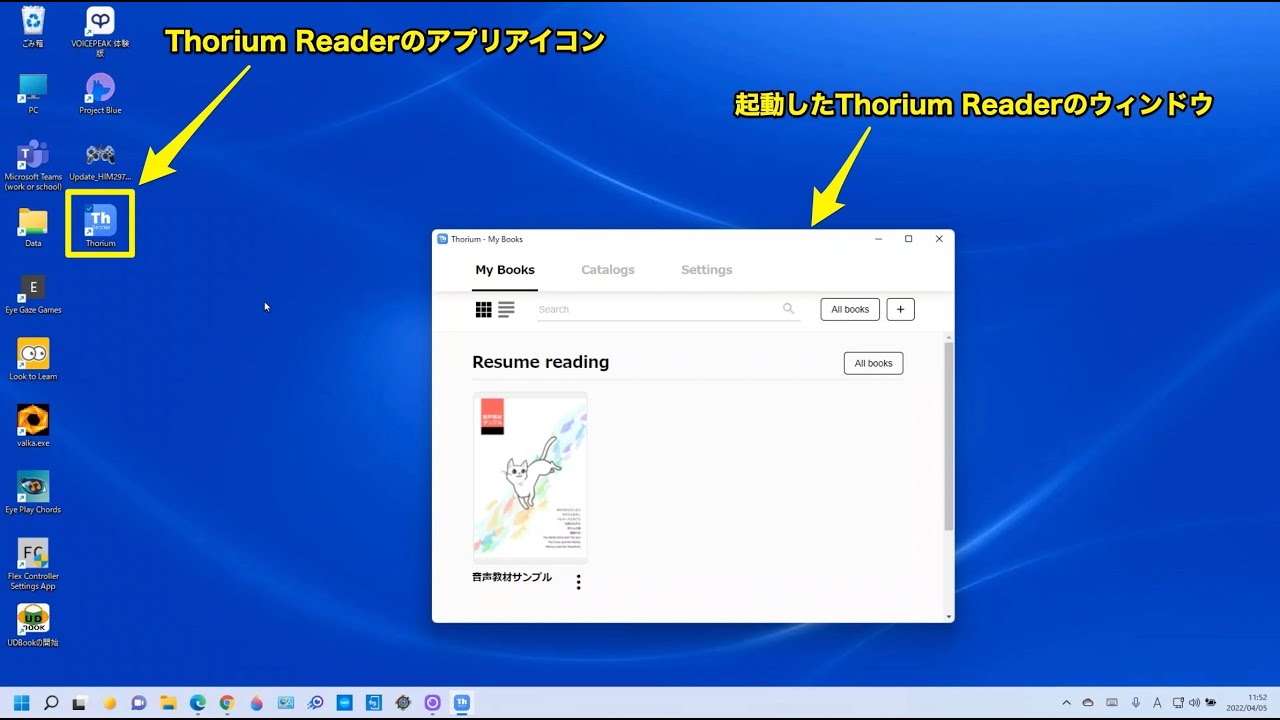Open the Chat icon on the taskbar
The width and height of the screenshot is (1280, 720).
(x=139, y=703)
